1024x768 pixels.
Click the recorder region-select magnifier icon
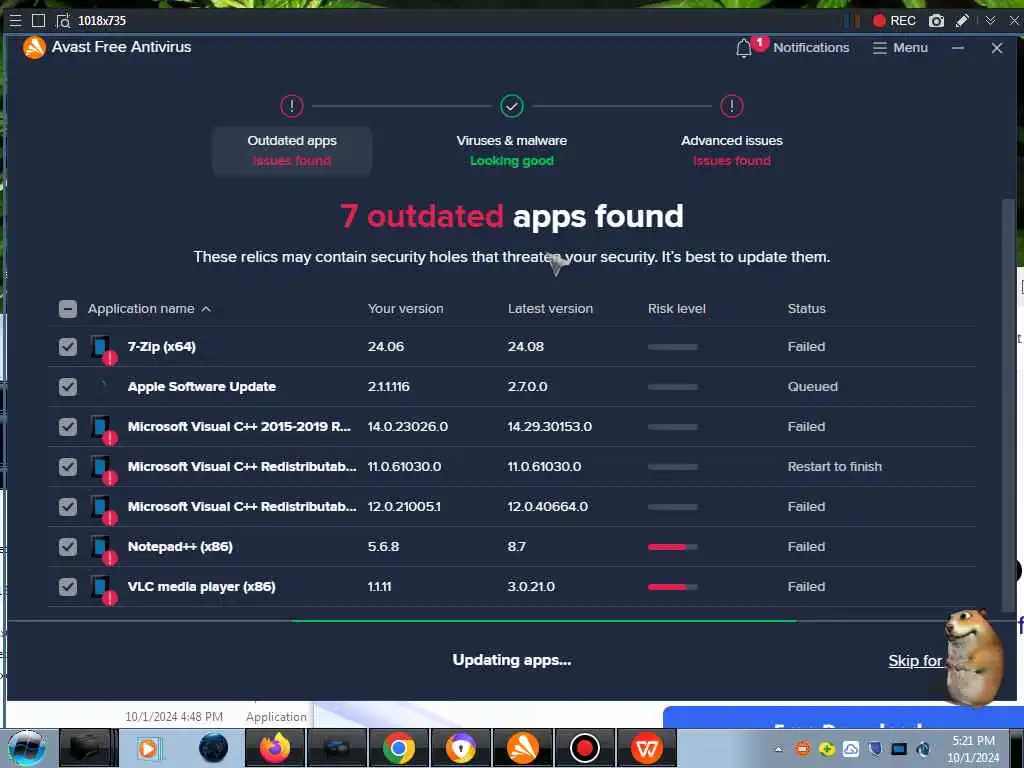(x=63, y=20)
